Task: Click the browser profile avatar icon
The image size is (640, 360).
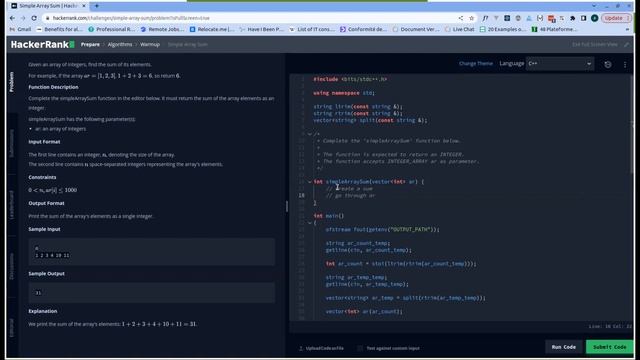Action: (595, 18)
